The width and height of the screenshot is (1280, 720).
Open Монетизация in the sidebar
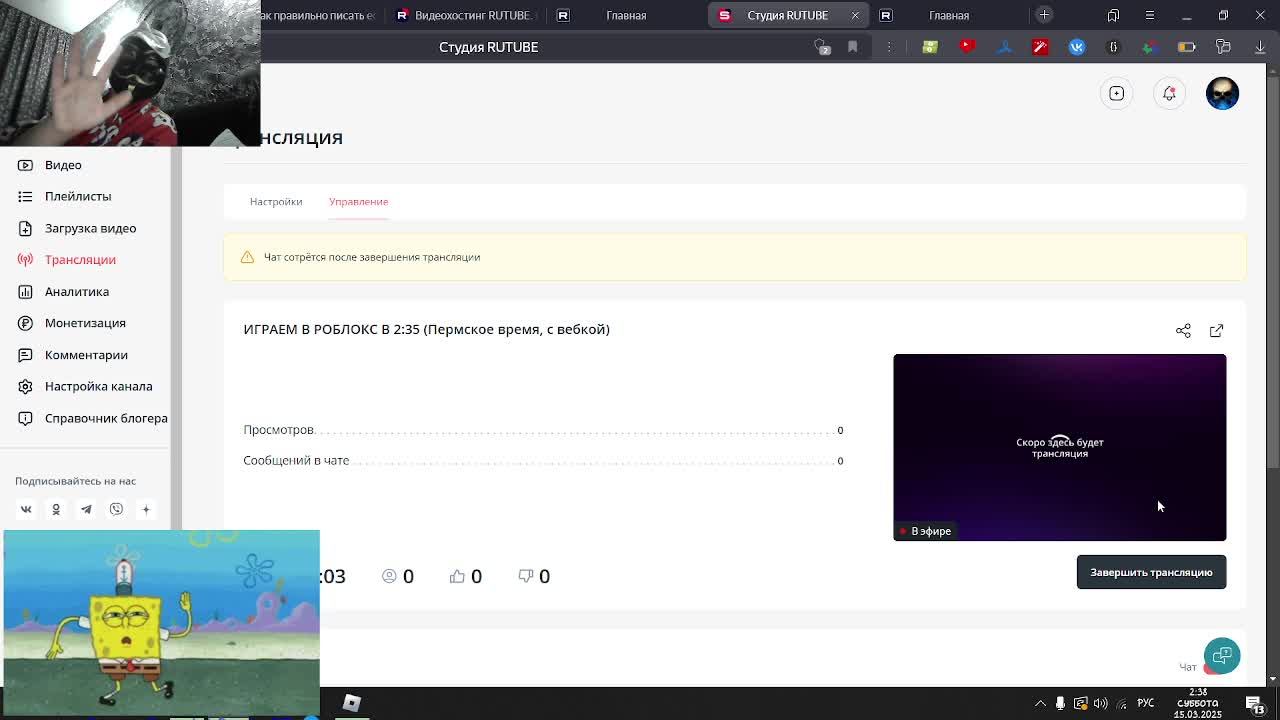85,323
